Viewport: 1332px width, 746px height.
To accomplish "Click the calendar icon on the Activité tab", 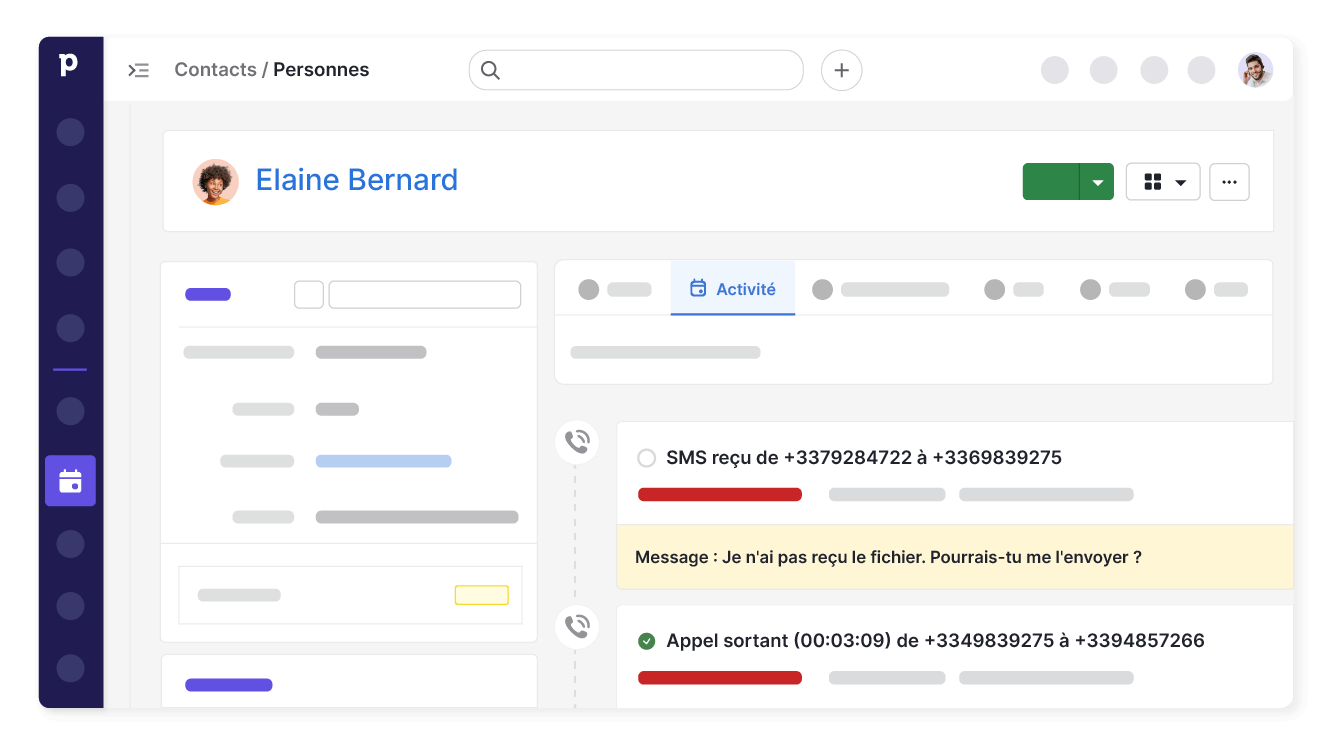I will pyautogui.click(x=696, y=288).
